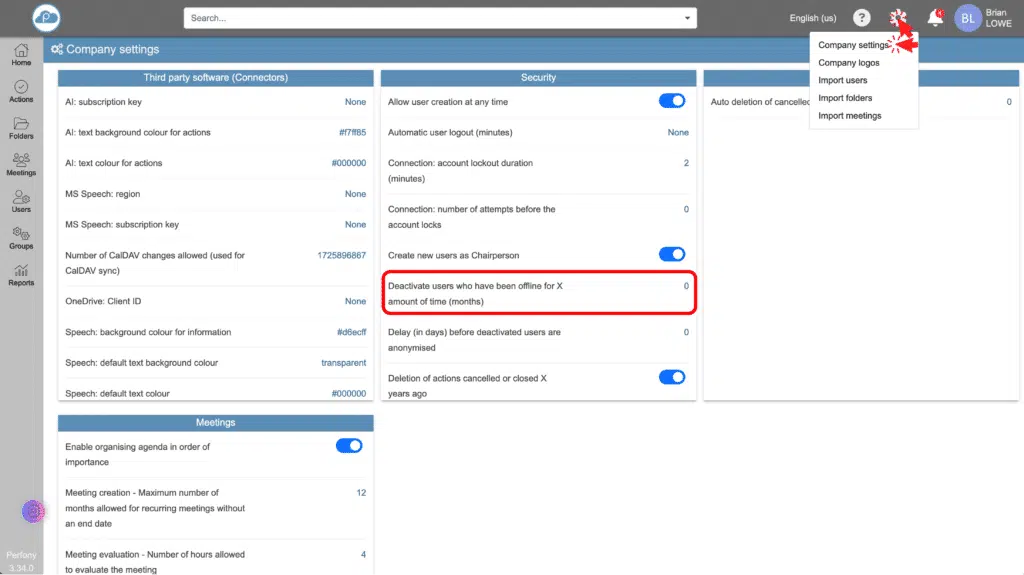This screenshot has width=1024, height=575.
Task: Open the Groups sidebar icon
Action: [x=21, y=238]
